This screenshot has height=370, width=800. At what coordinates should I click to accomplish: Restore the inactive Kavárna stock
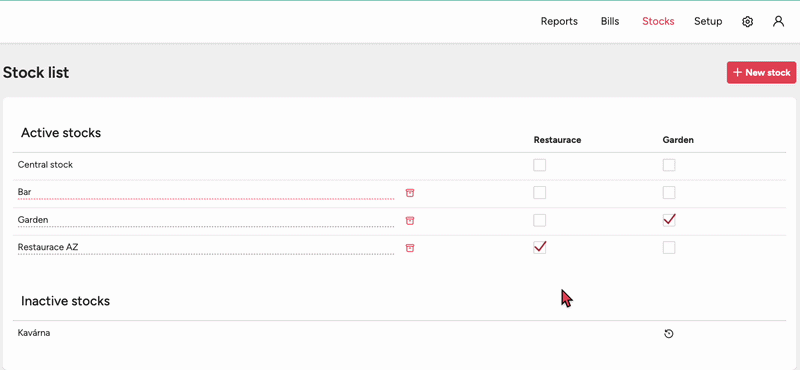[x=669, y=334]
